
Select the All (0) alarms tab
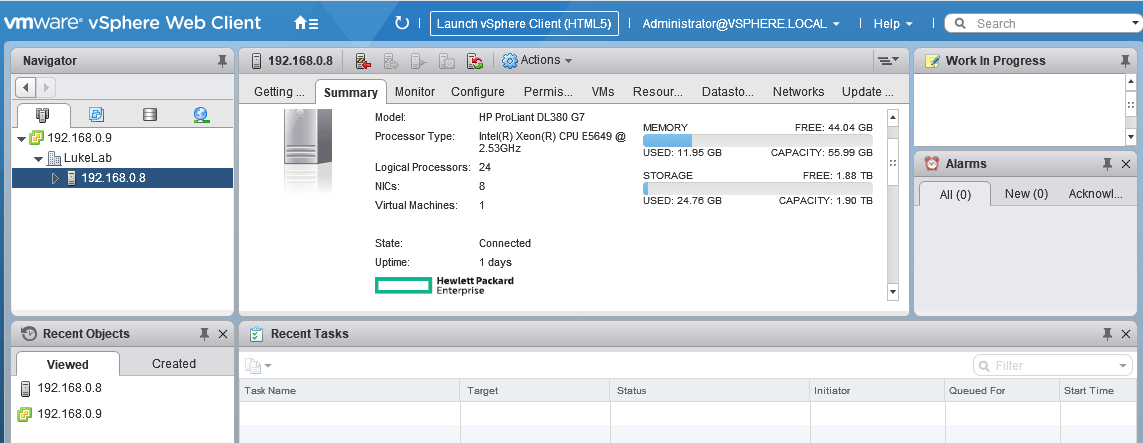tap(955, 195)
